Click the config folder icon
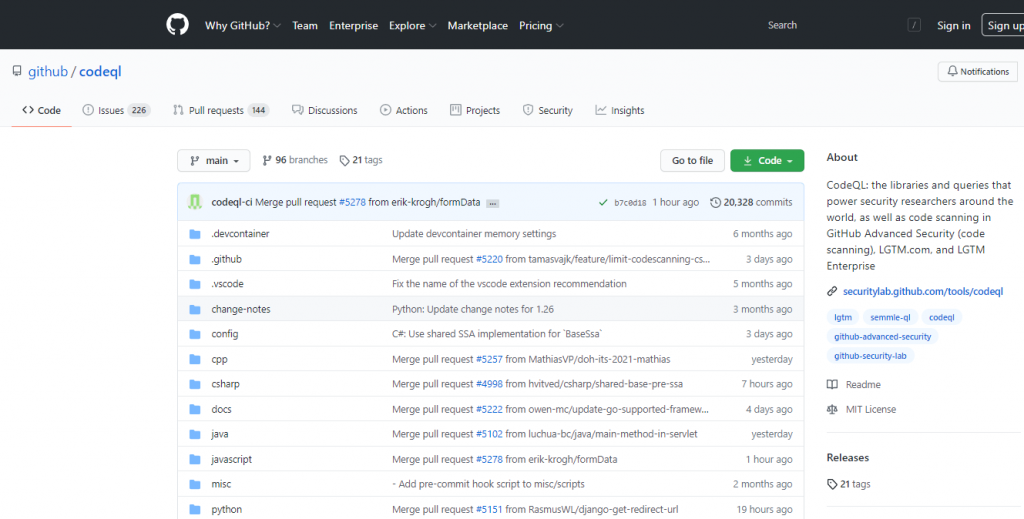The width and height of the screenshot is (1024, 519). tap(195, 334)
